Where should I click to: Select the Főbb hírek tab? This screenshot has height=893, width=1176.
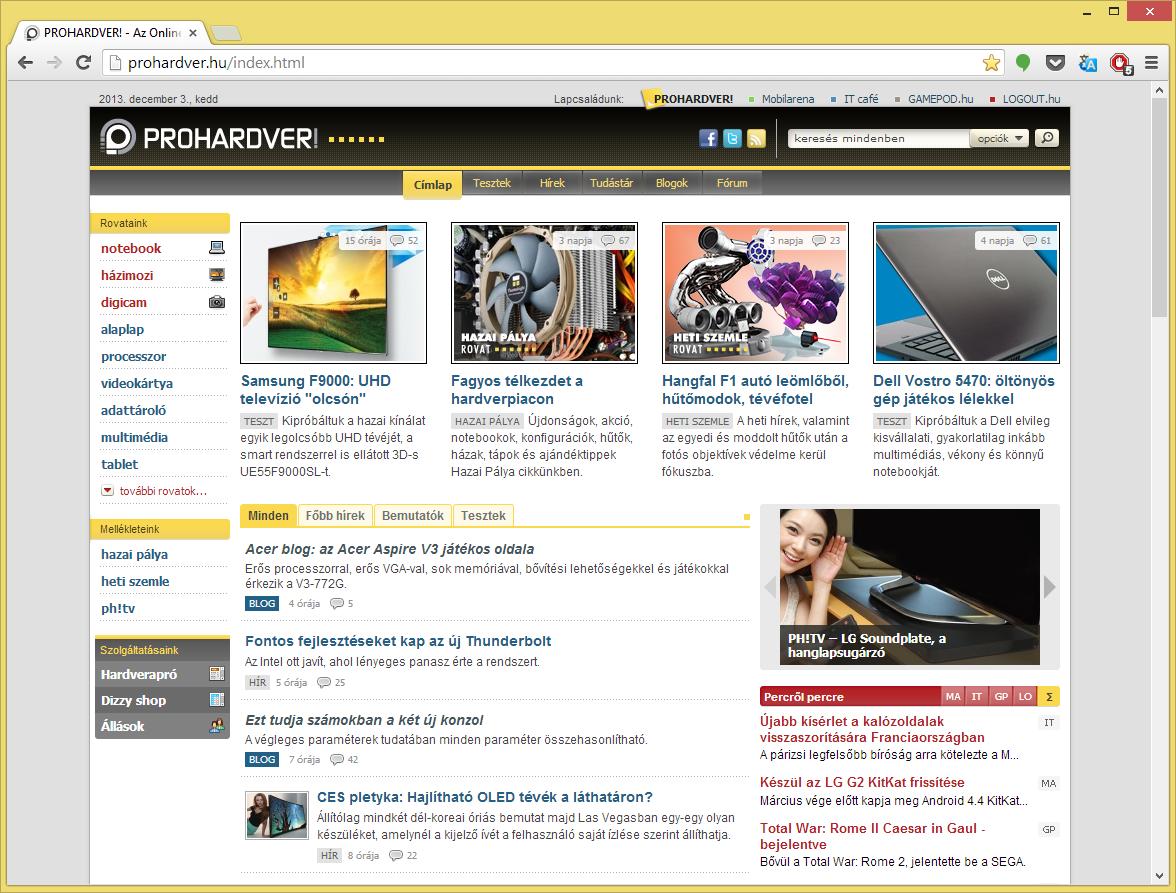pos(334,516)
